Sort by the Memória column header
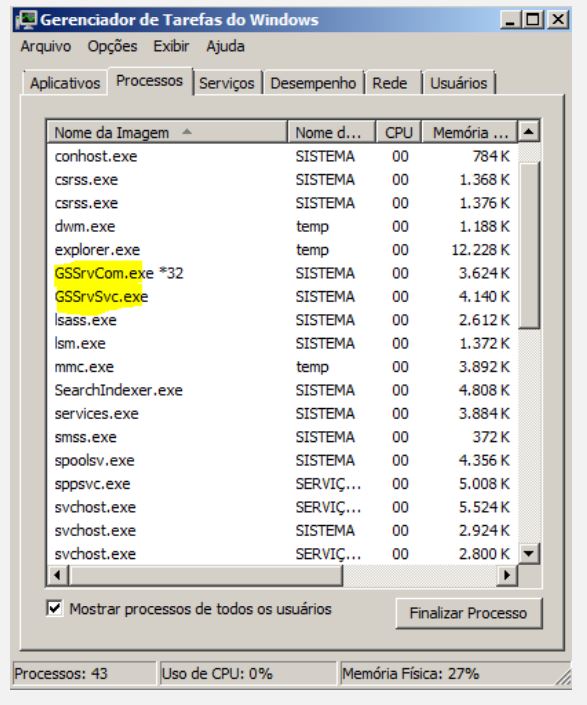 point(470,133)
